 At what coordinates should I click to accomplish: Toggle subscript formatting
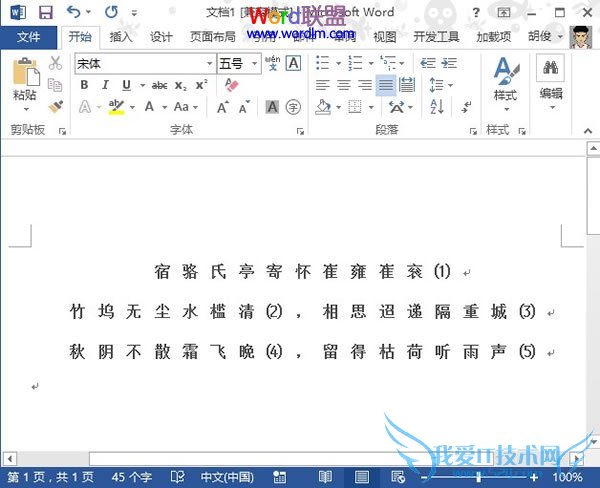coord(181,85)
